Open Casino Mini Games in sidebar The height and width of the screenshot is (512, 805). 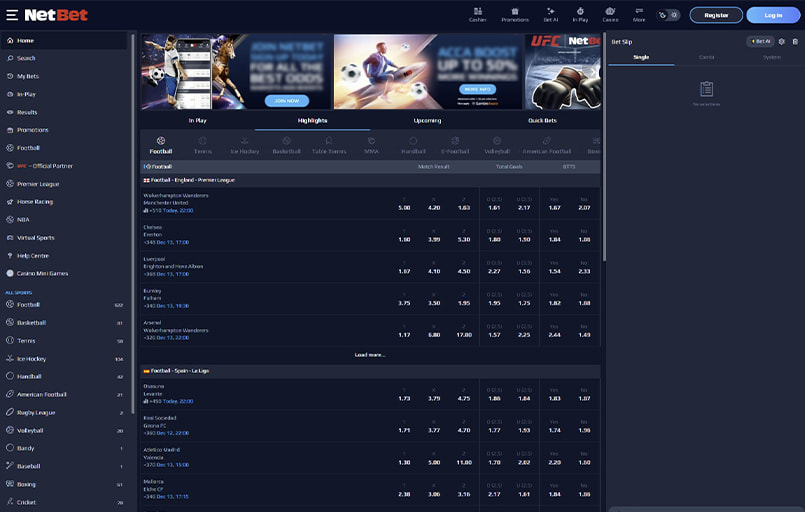click(x=64, y=273)
